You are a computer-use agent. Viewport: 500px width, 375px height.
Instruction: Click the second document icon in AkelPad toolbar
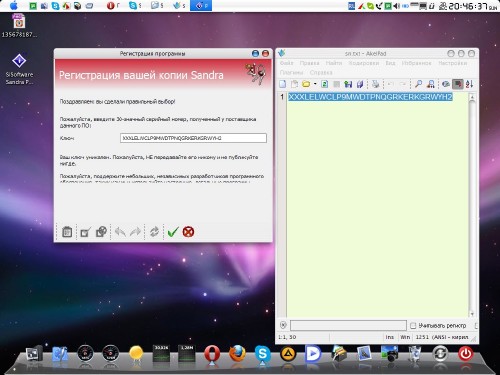(294, 84)
